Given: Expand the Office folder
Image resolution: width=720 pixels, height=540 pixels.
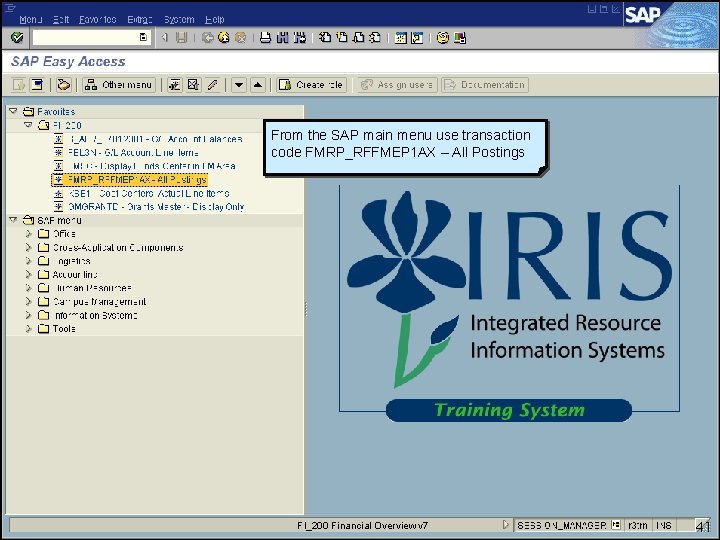Looking at the screenshot, I should pos(28,233).
